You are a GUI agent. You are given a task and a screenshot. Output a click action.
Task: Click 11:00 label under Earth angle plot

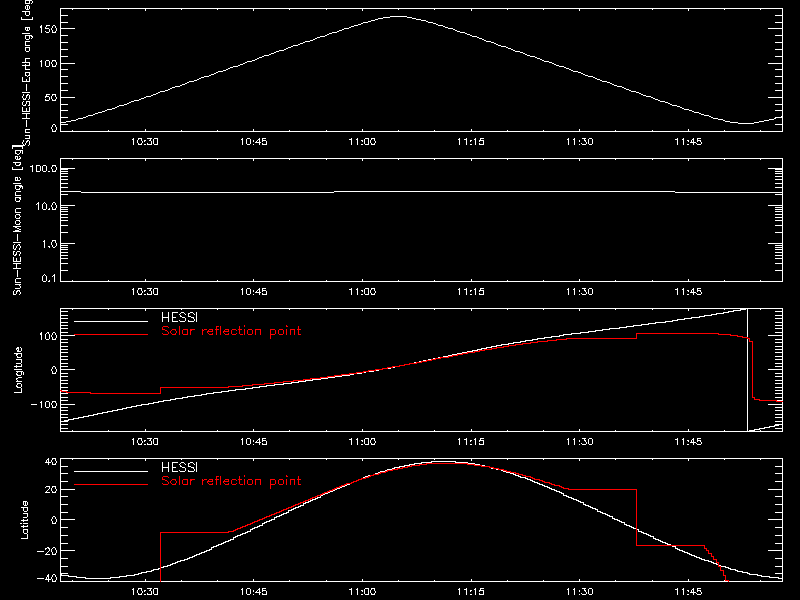click(362, 142)
